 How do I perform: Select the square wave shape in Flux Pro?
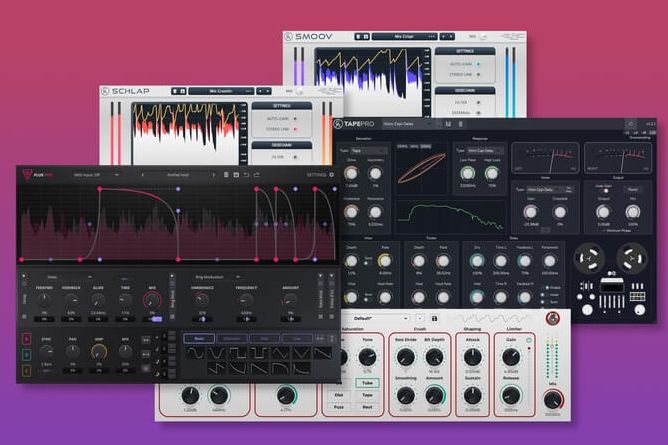tap(238, 353)
